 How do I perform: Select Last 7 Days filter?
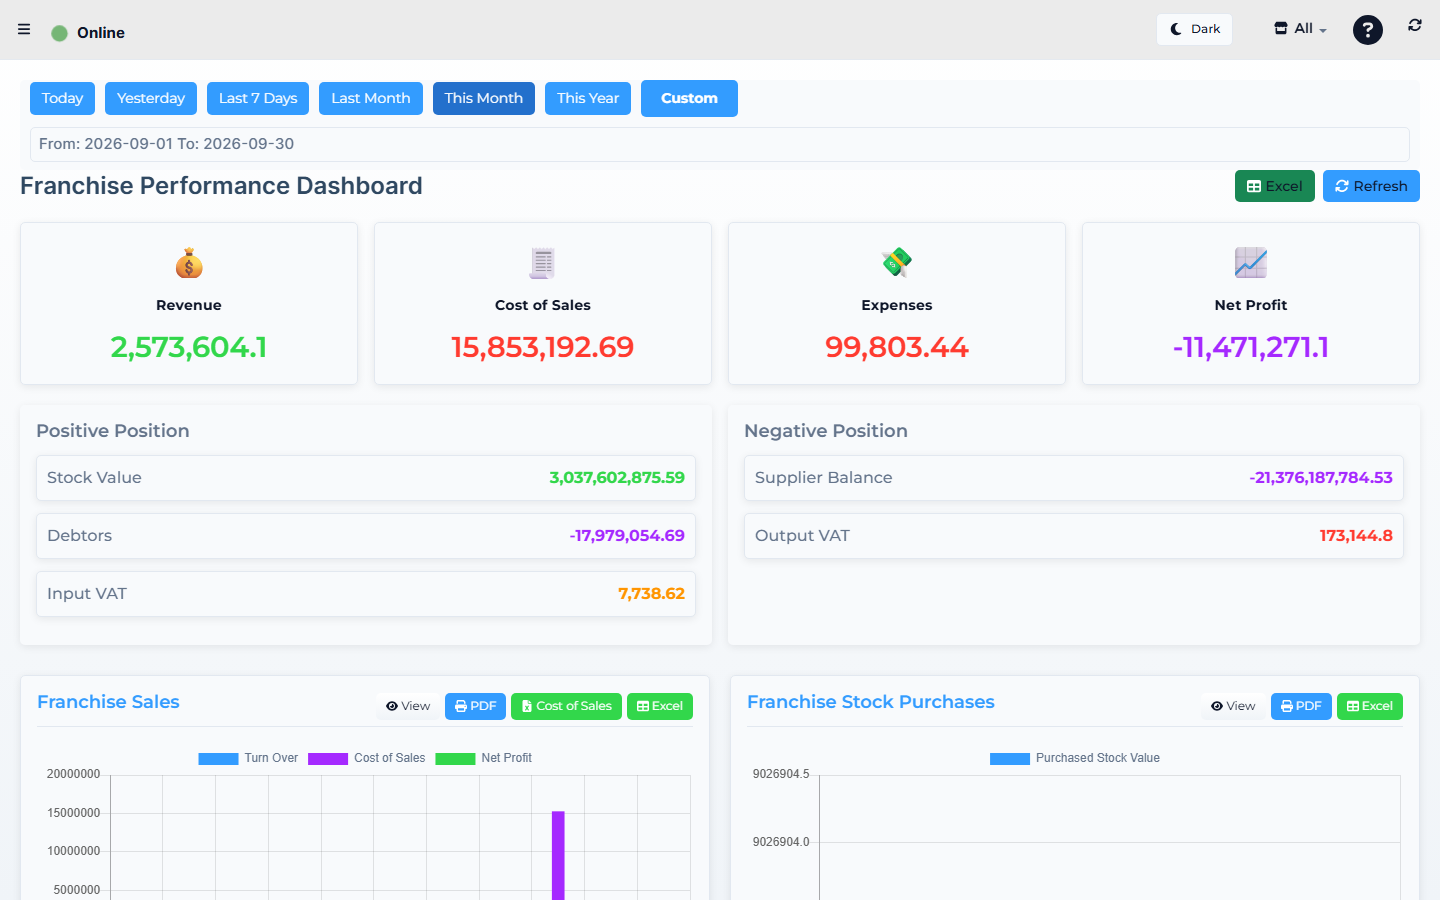[x=258, y=98]
